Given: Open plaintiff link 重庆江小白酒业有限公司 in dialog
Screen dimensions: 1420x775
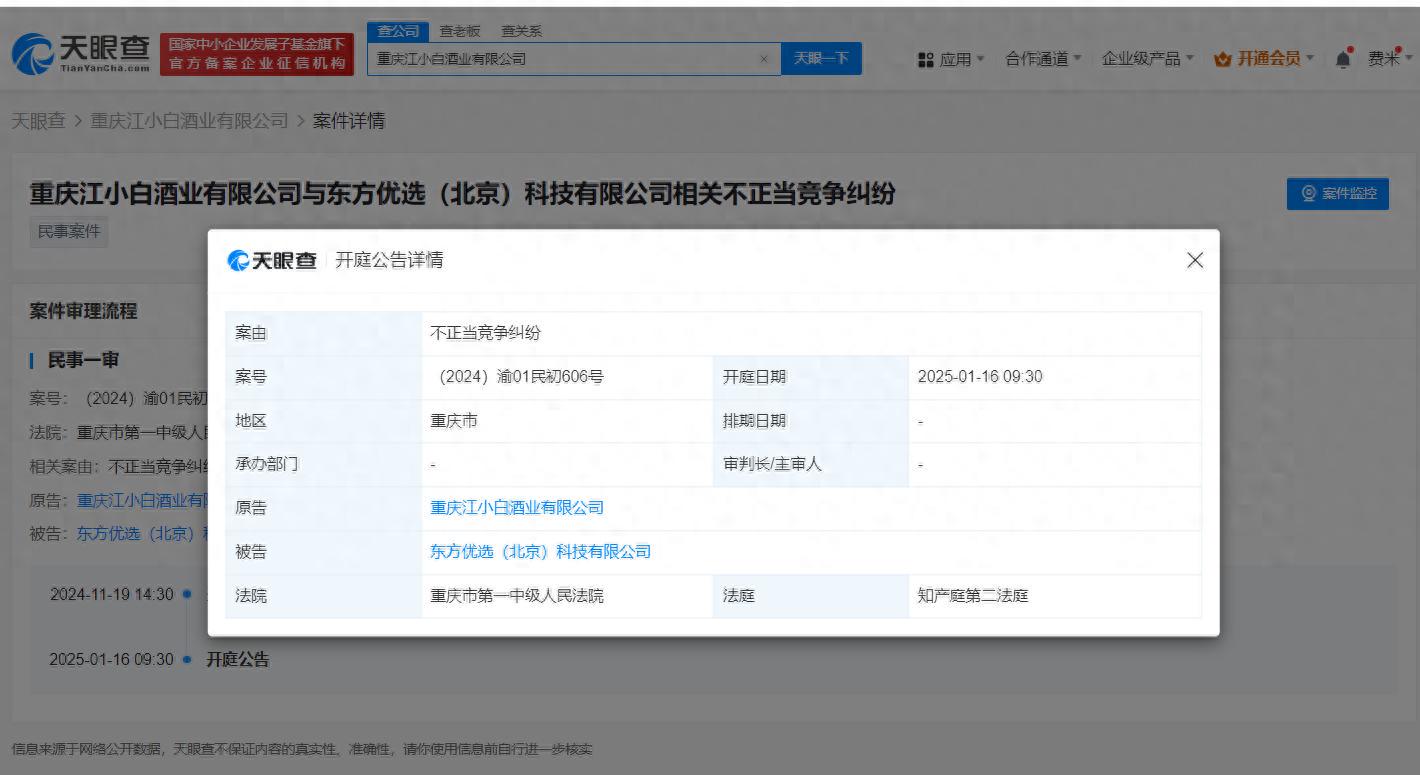Looking at the screenshot, I should tap(517, 508).
